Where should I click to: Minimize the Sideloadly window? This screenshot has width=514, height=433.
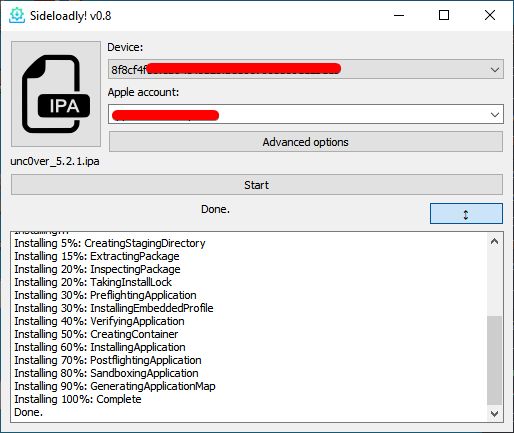pyautogui.click(x=399, y=15)
